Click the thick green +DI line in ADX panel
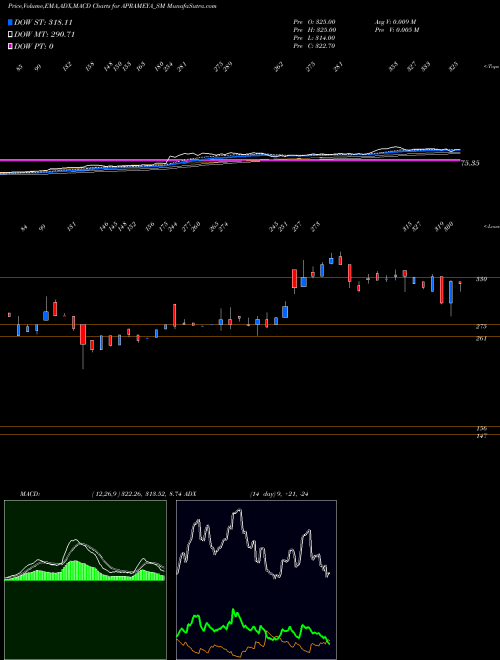 click(234, 612)
